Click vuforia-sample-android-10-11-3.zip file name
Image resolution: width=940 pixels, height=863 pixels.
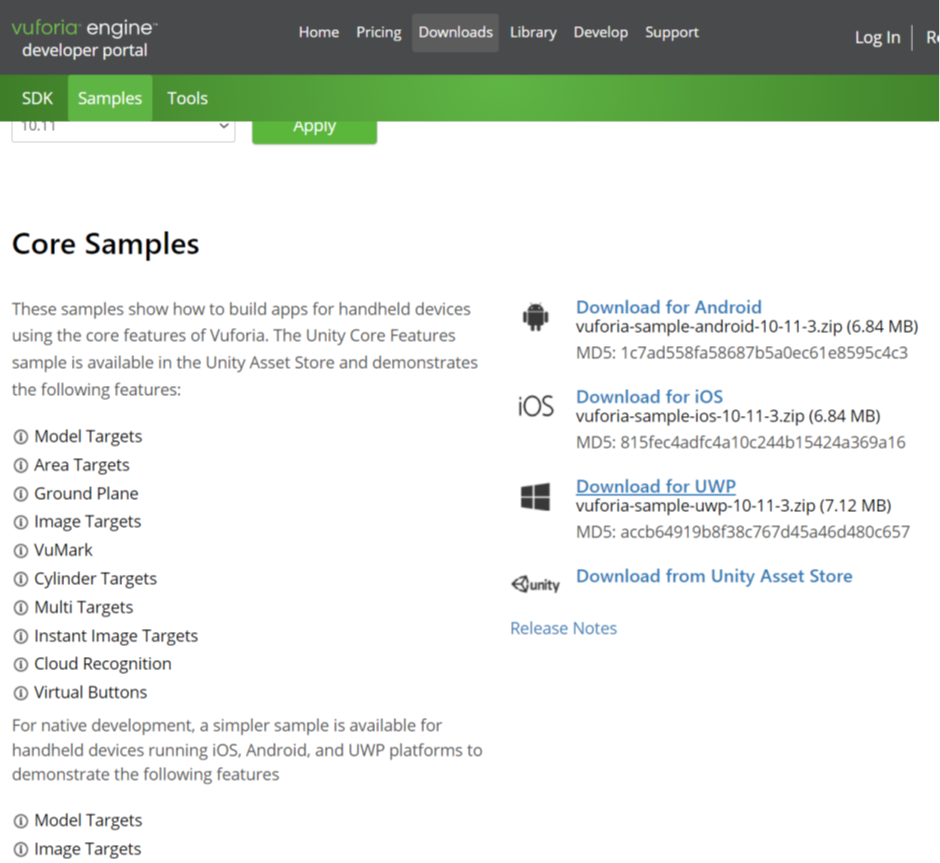(x=709, y=327)
